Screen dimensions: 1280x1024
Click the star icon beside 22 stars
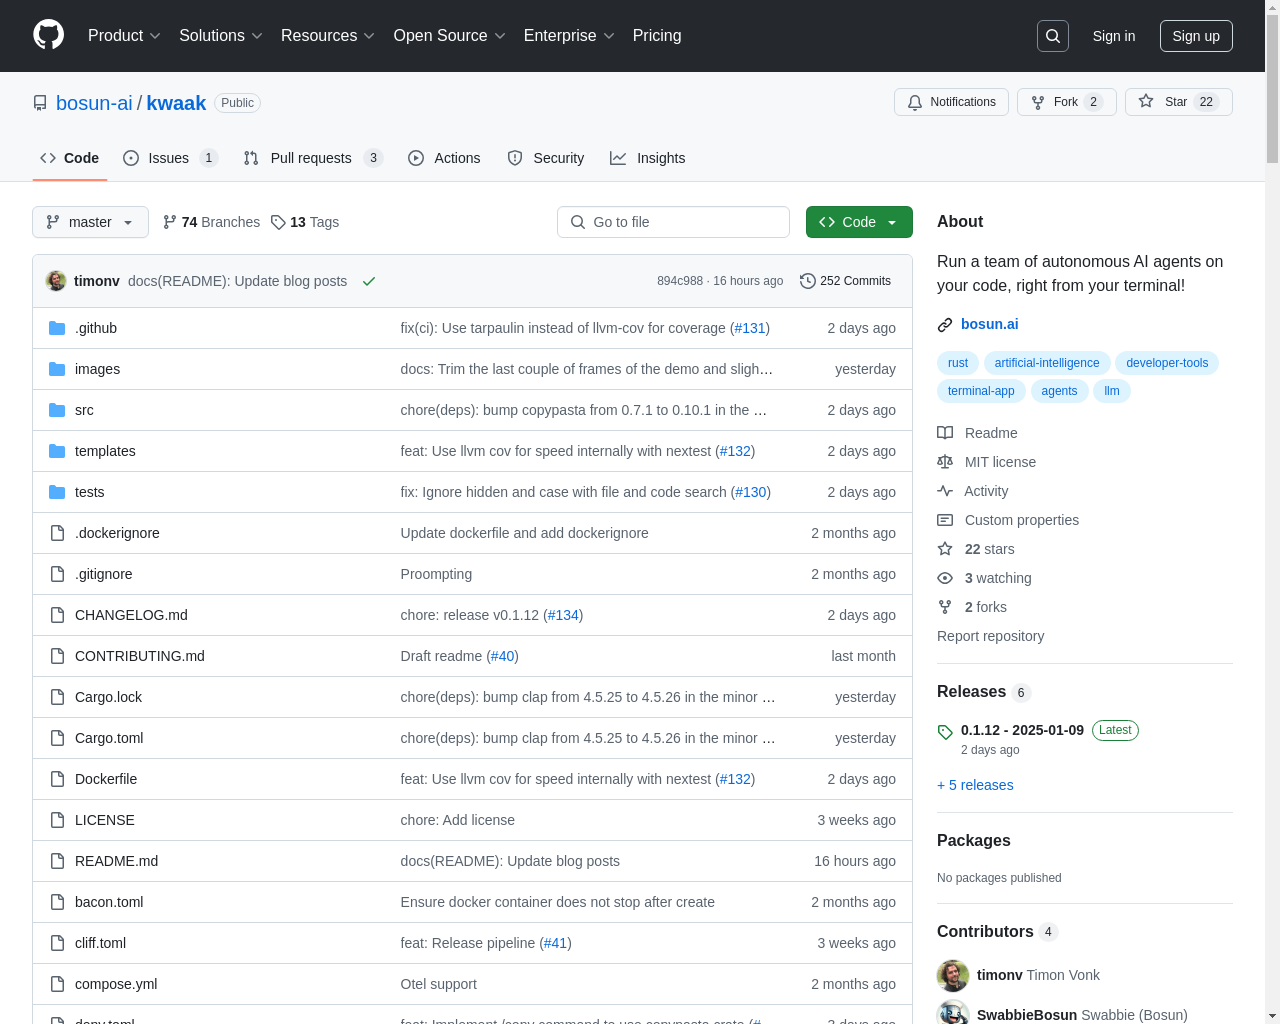click(945, 549)
